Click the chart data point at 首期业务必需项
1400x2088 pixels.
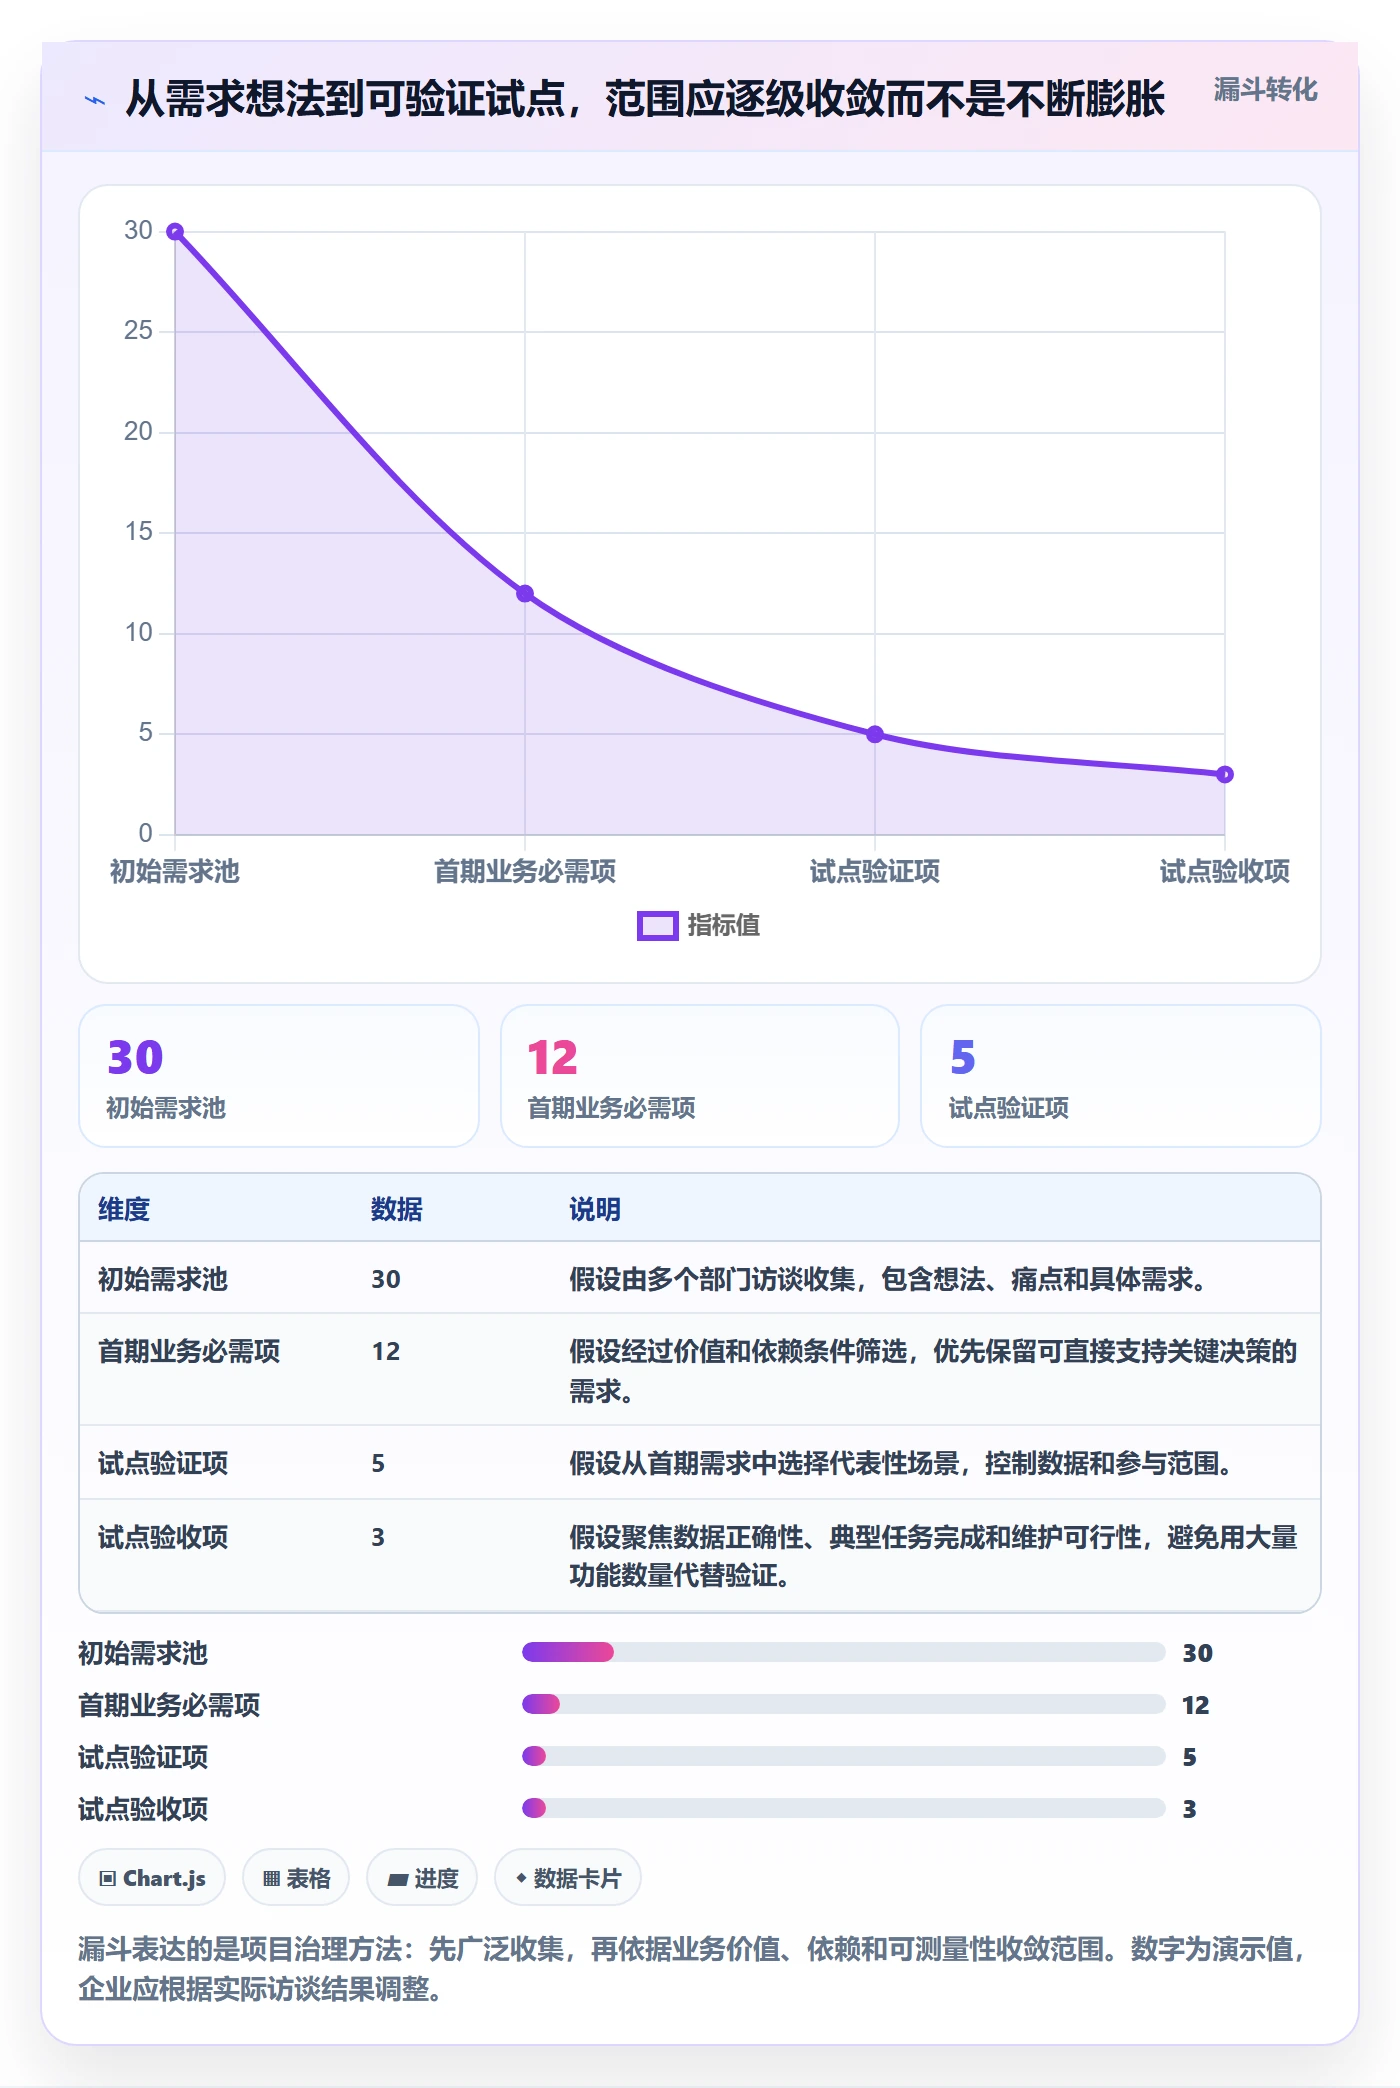(x=525, y=594)
